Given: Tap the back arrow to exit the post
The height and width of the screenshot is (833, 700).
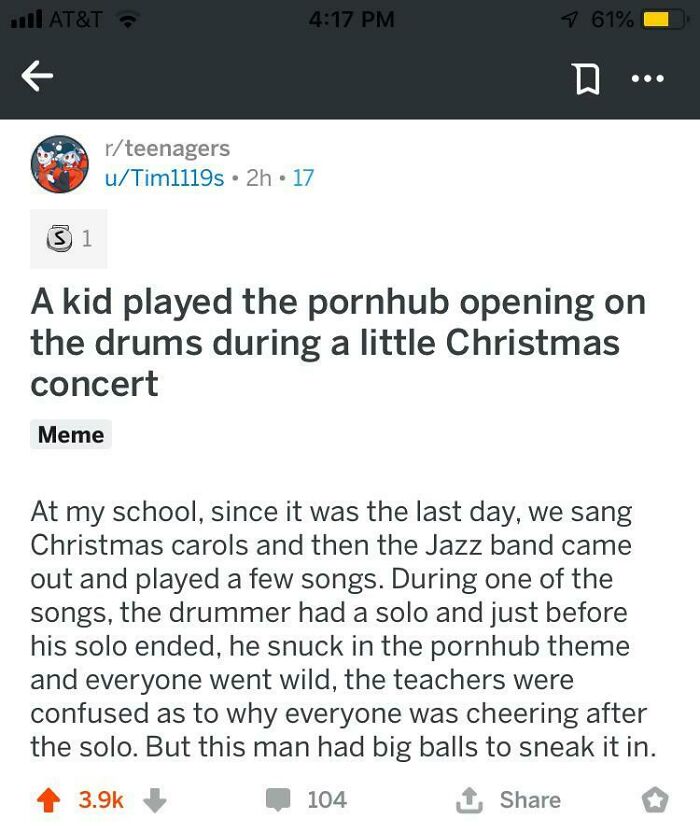Looking at the screenshot, I should [37, 75].
